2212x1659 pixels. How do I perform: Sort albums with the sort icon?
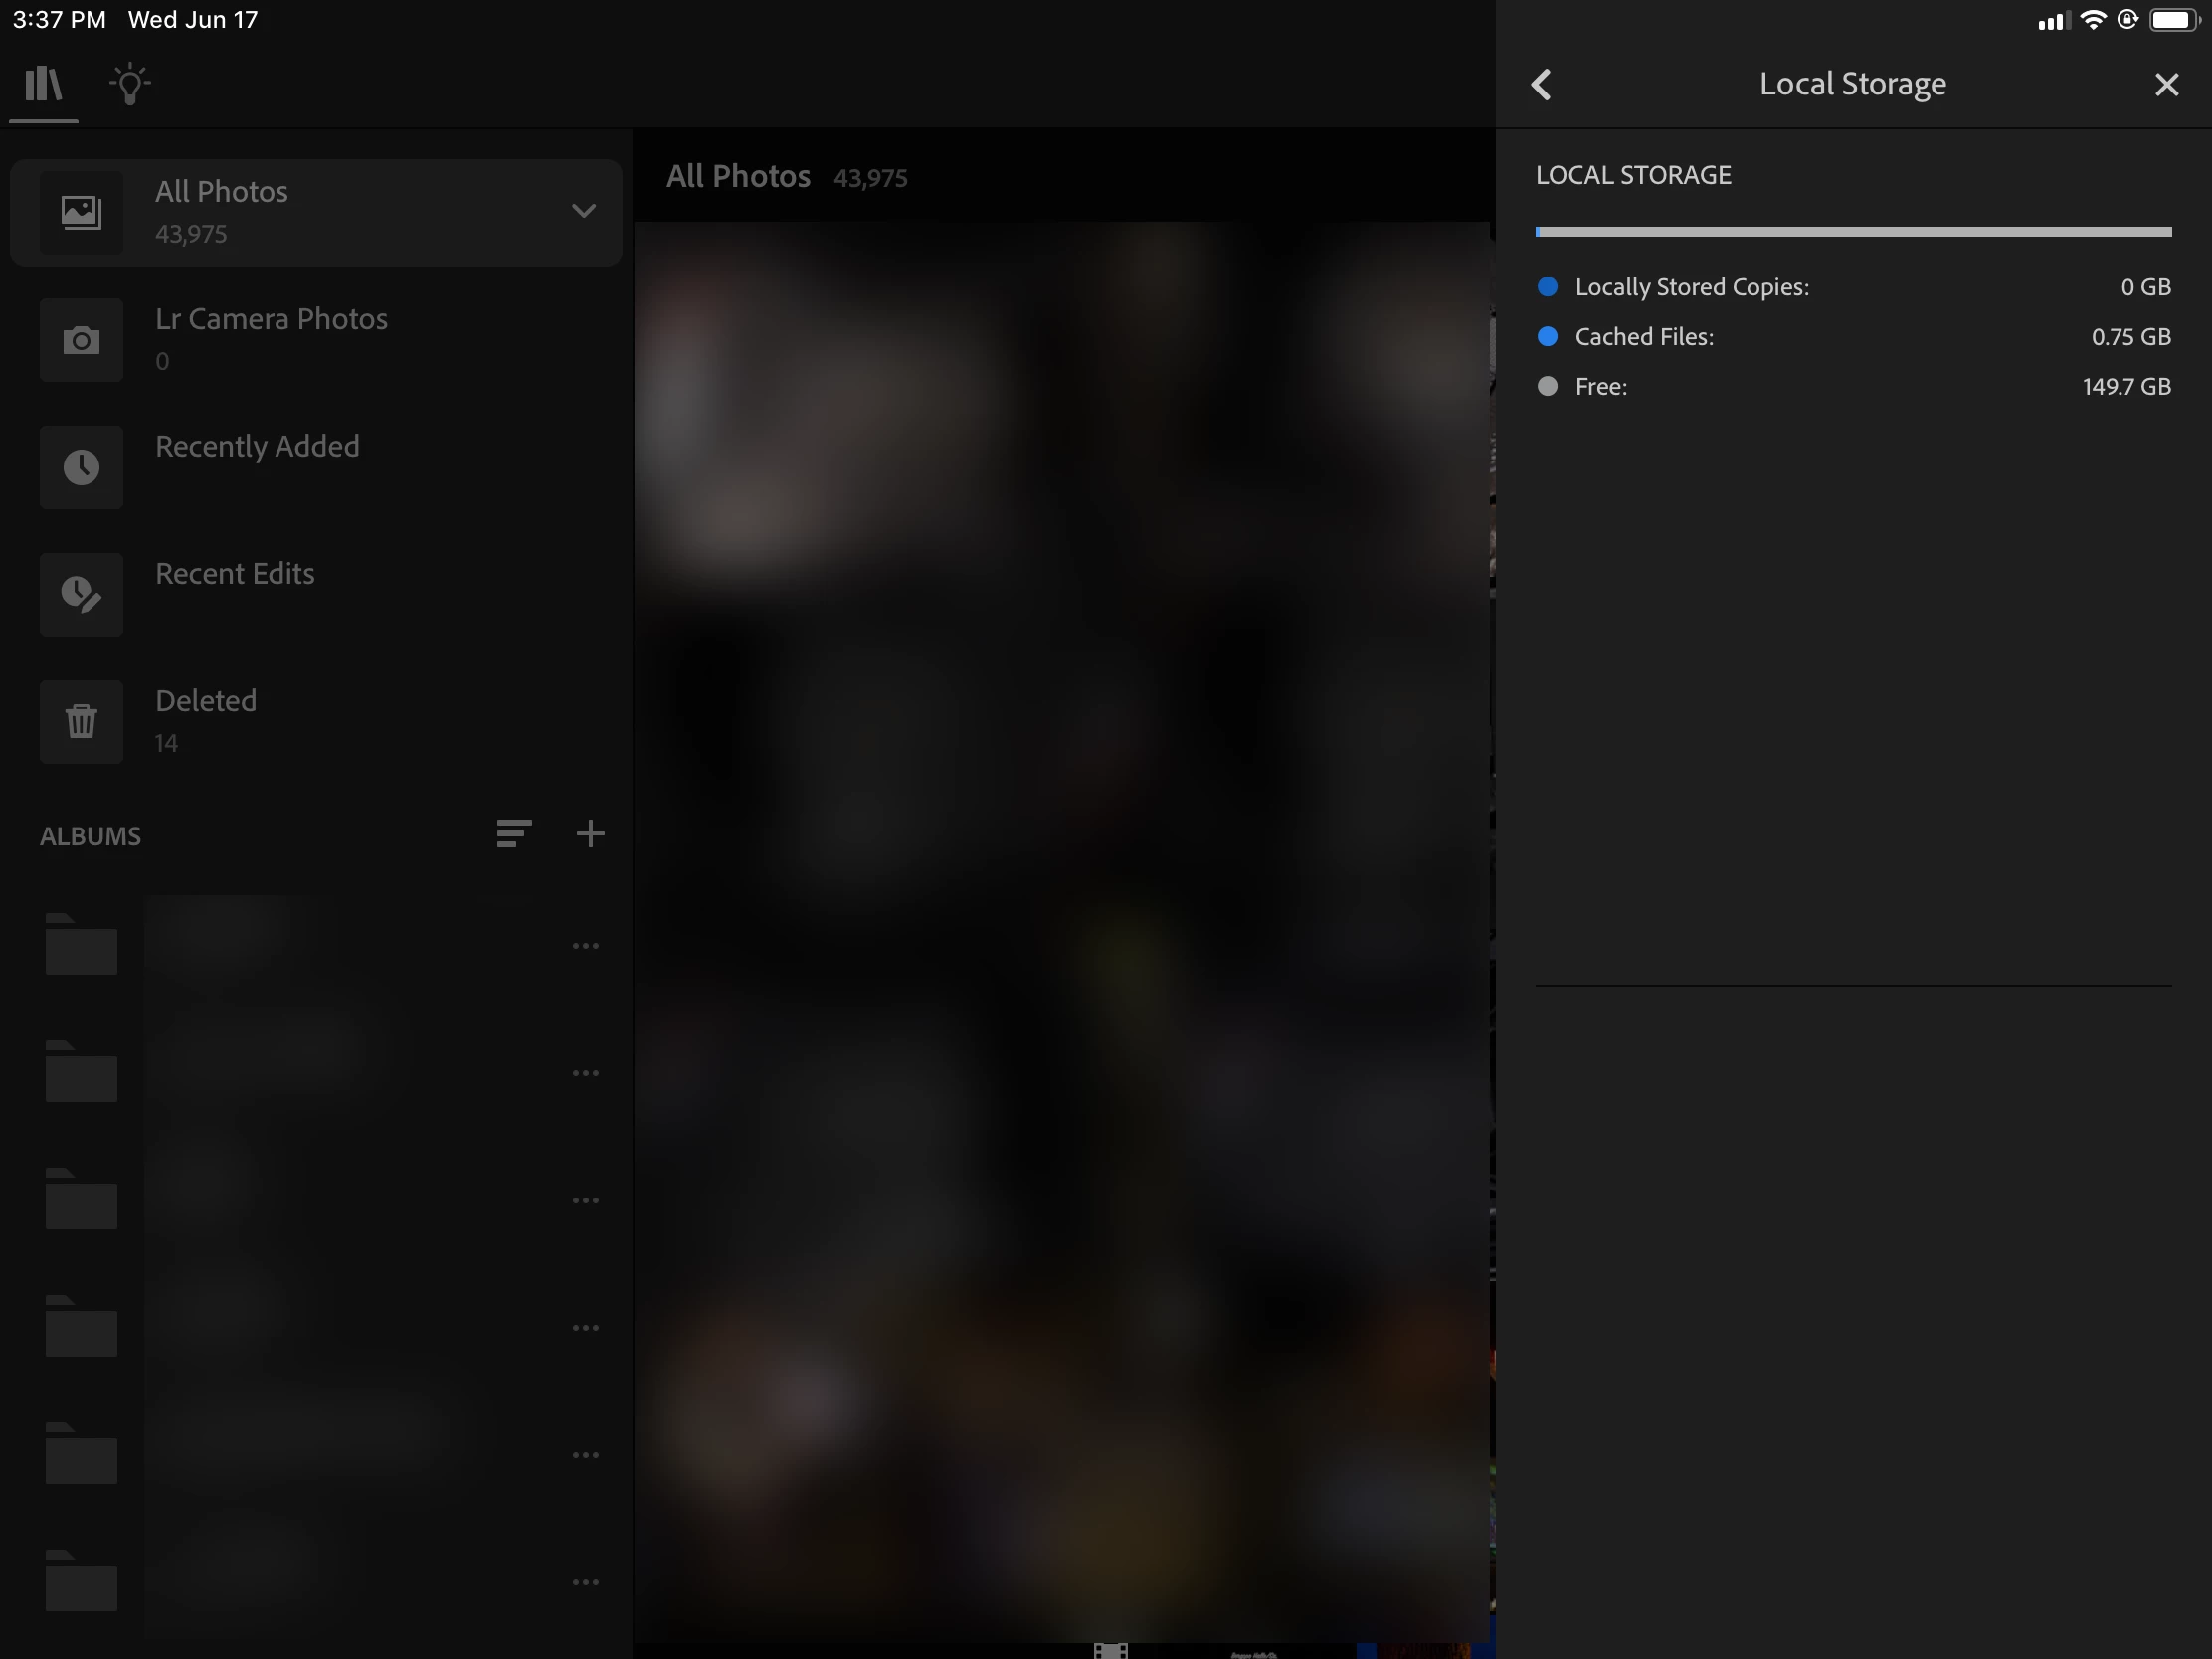[x=513, y=834]
